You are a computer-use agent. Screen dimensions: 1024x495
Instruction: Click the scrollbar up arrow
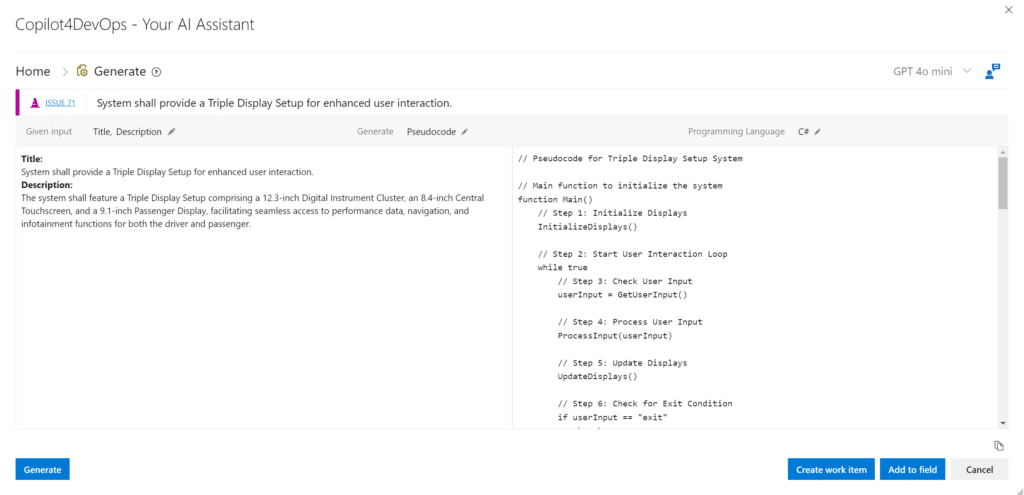pos(1002,152)
